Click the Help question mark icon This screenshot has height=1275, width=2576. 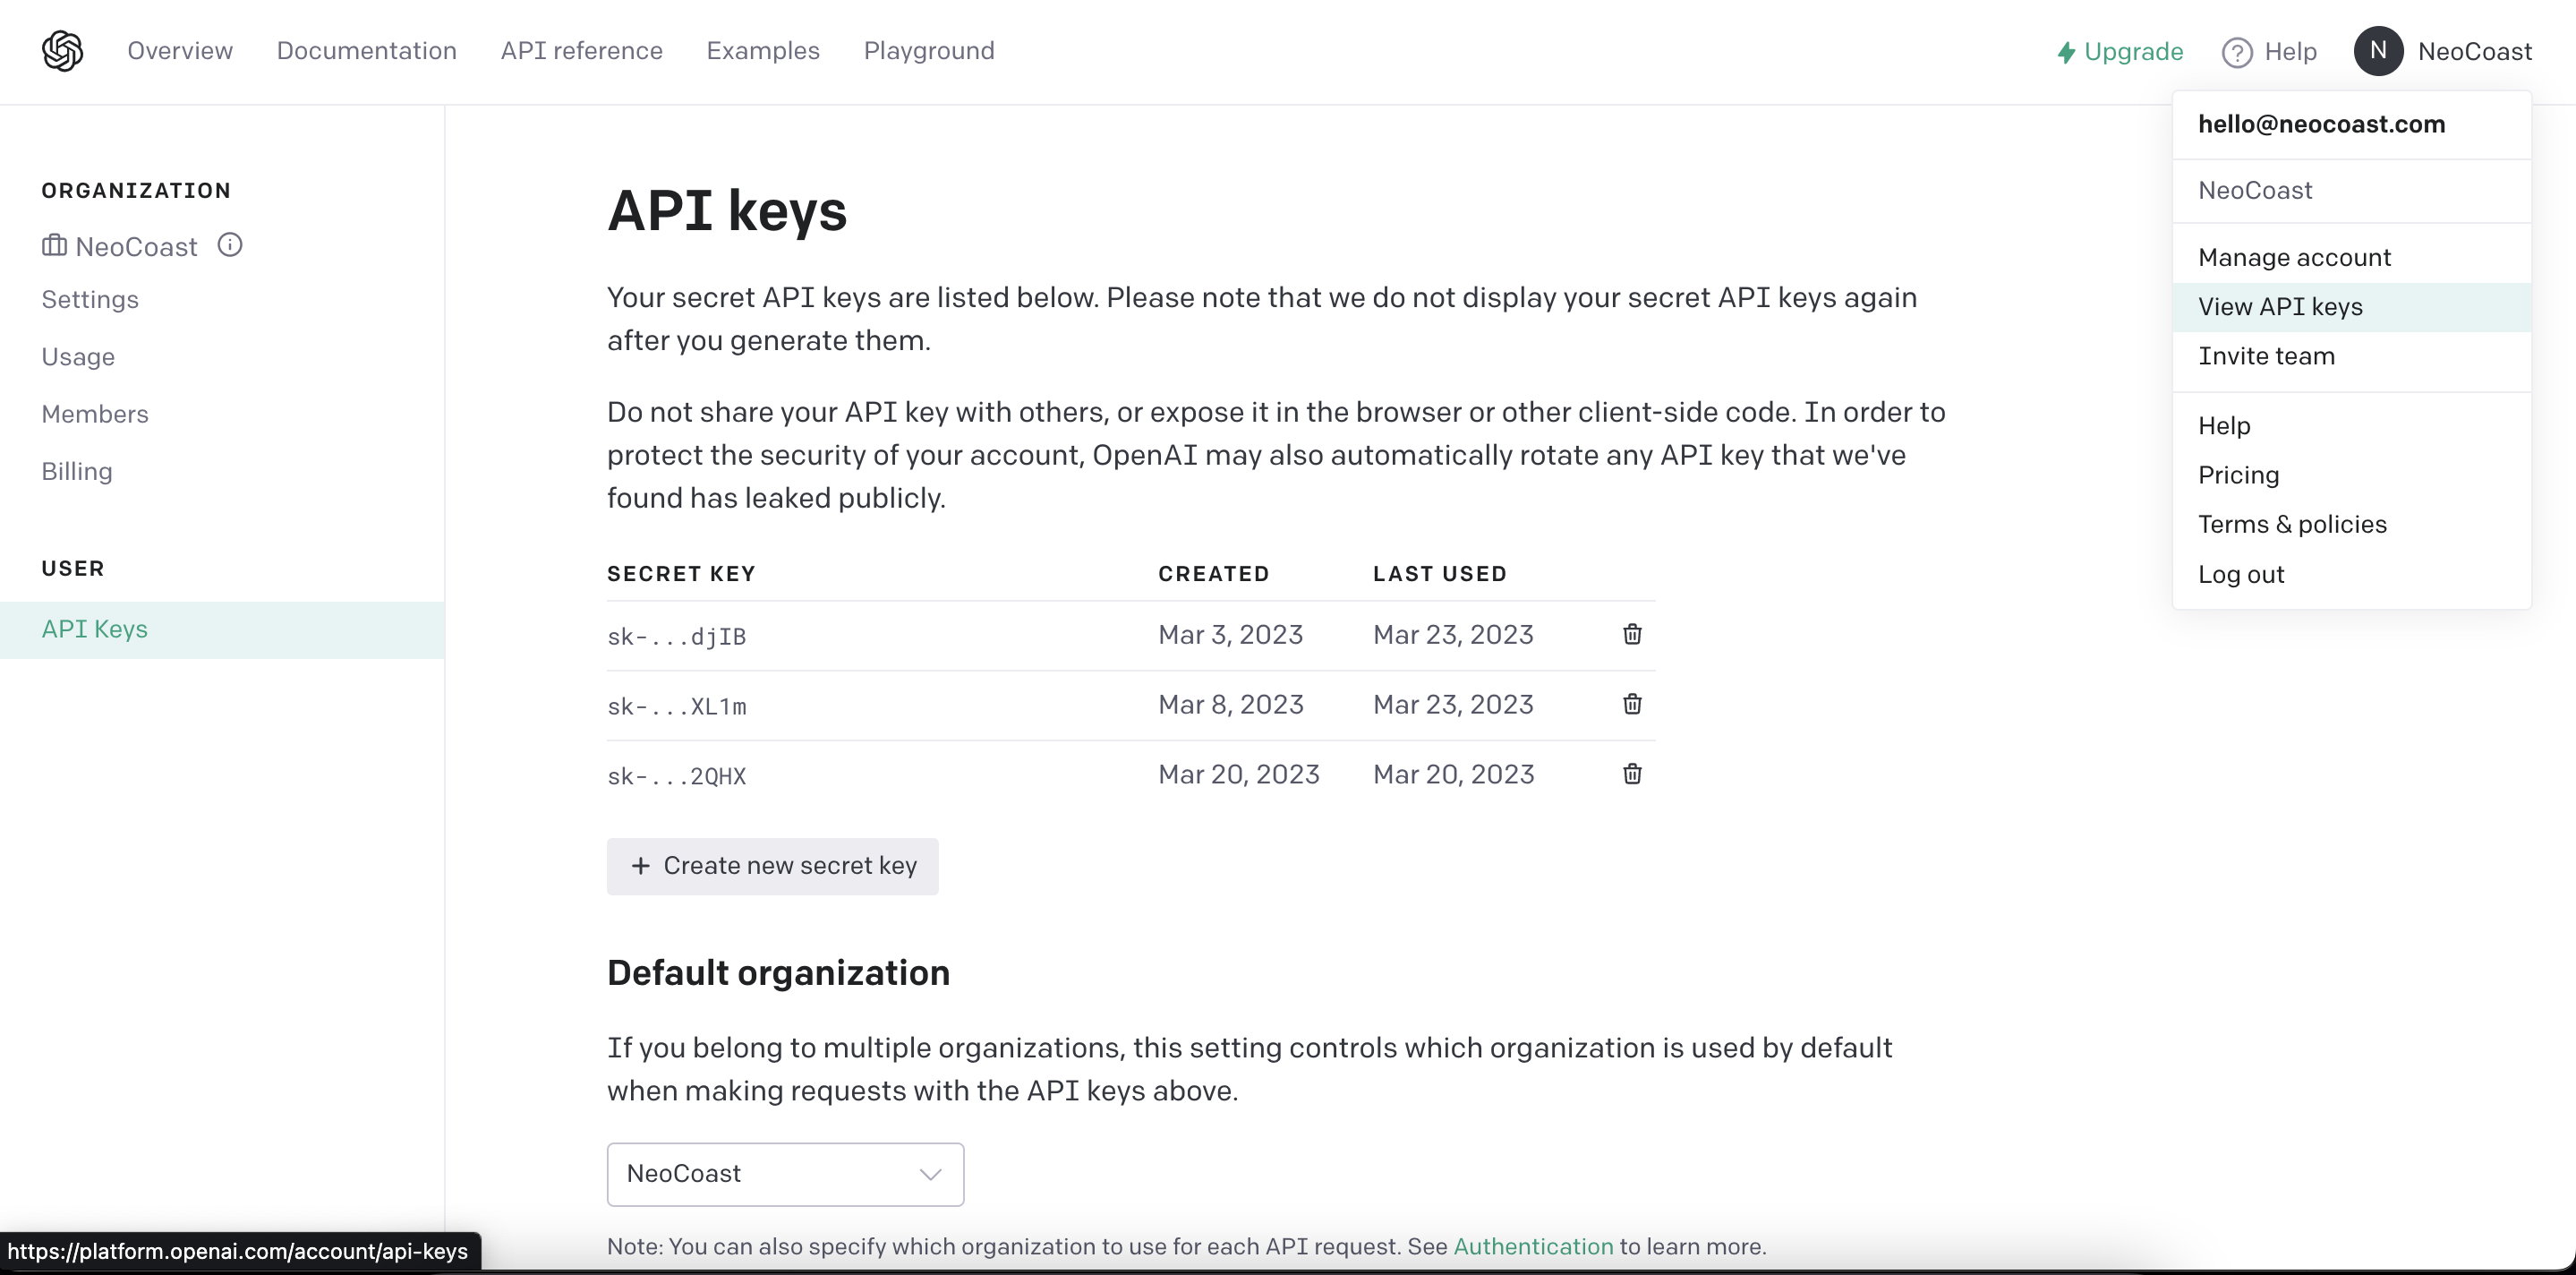(x=2237, y=52)
